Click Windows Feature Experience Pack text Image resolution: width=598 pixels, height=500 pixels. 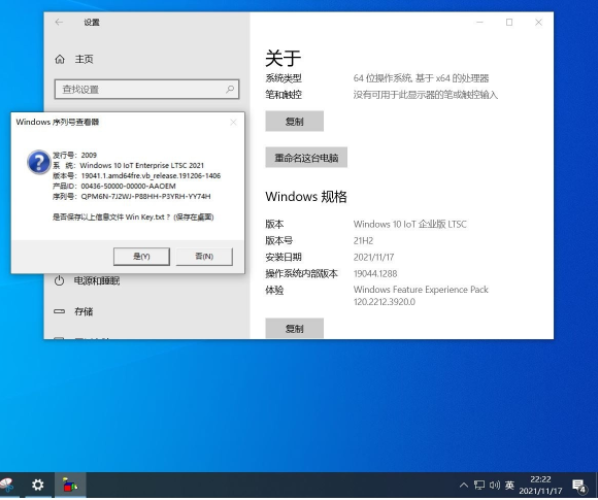click(x=421, y=290)
